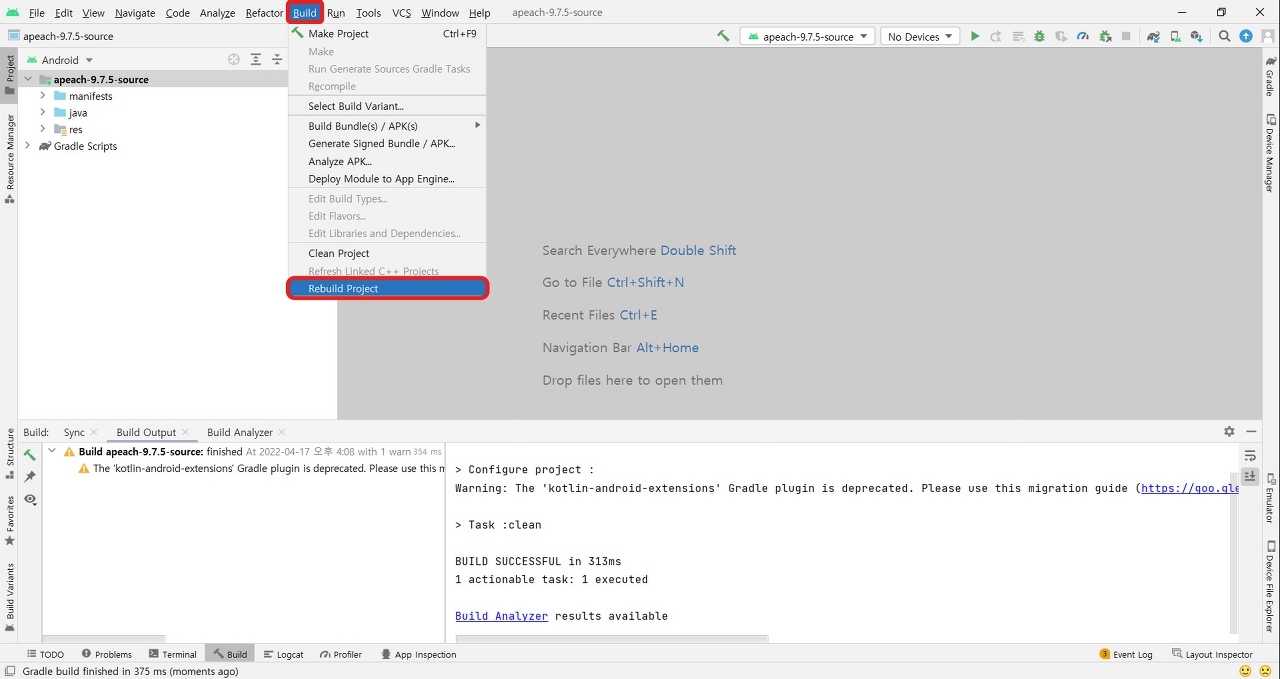Toggle the Structure sidebar button
The height and width of the screenshot is (679, 1280).
pos(9,453)
